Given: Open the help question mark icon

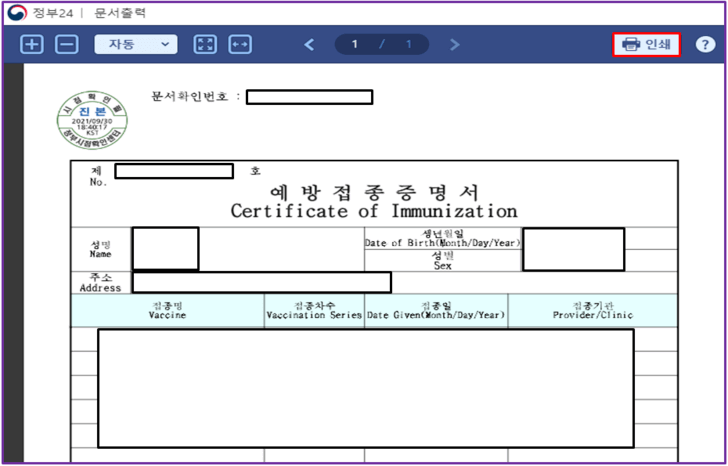Looking at the screenshot, I should (705, 45).
